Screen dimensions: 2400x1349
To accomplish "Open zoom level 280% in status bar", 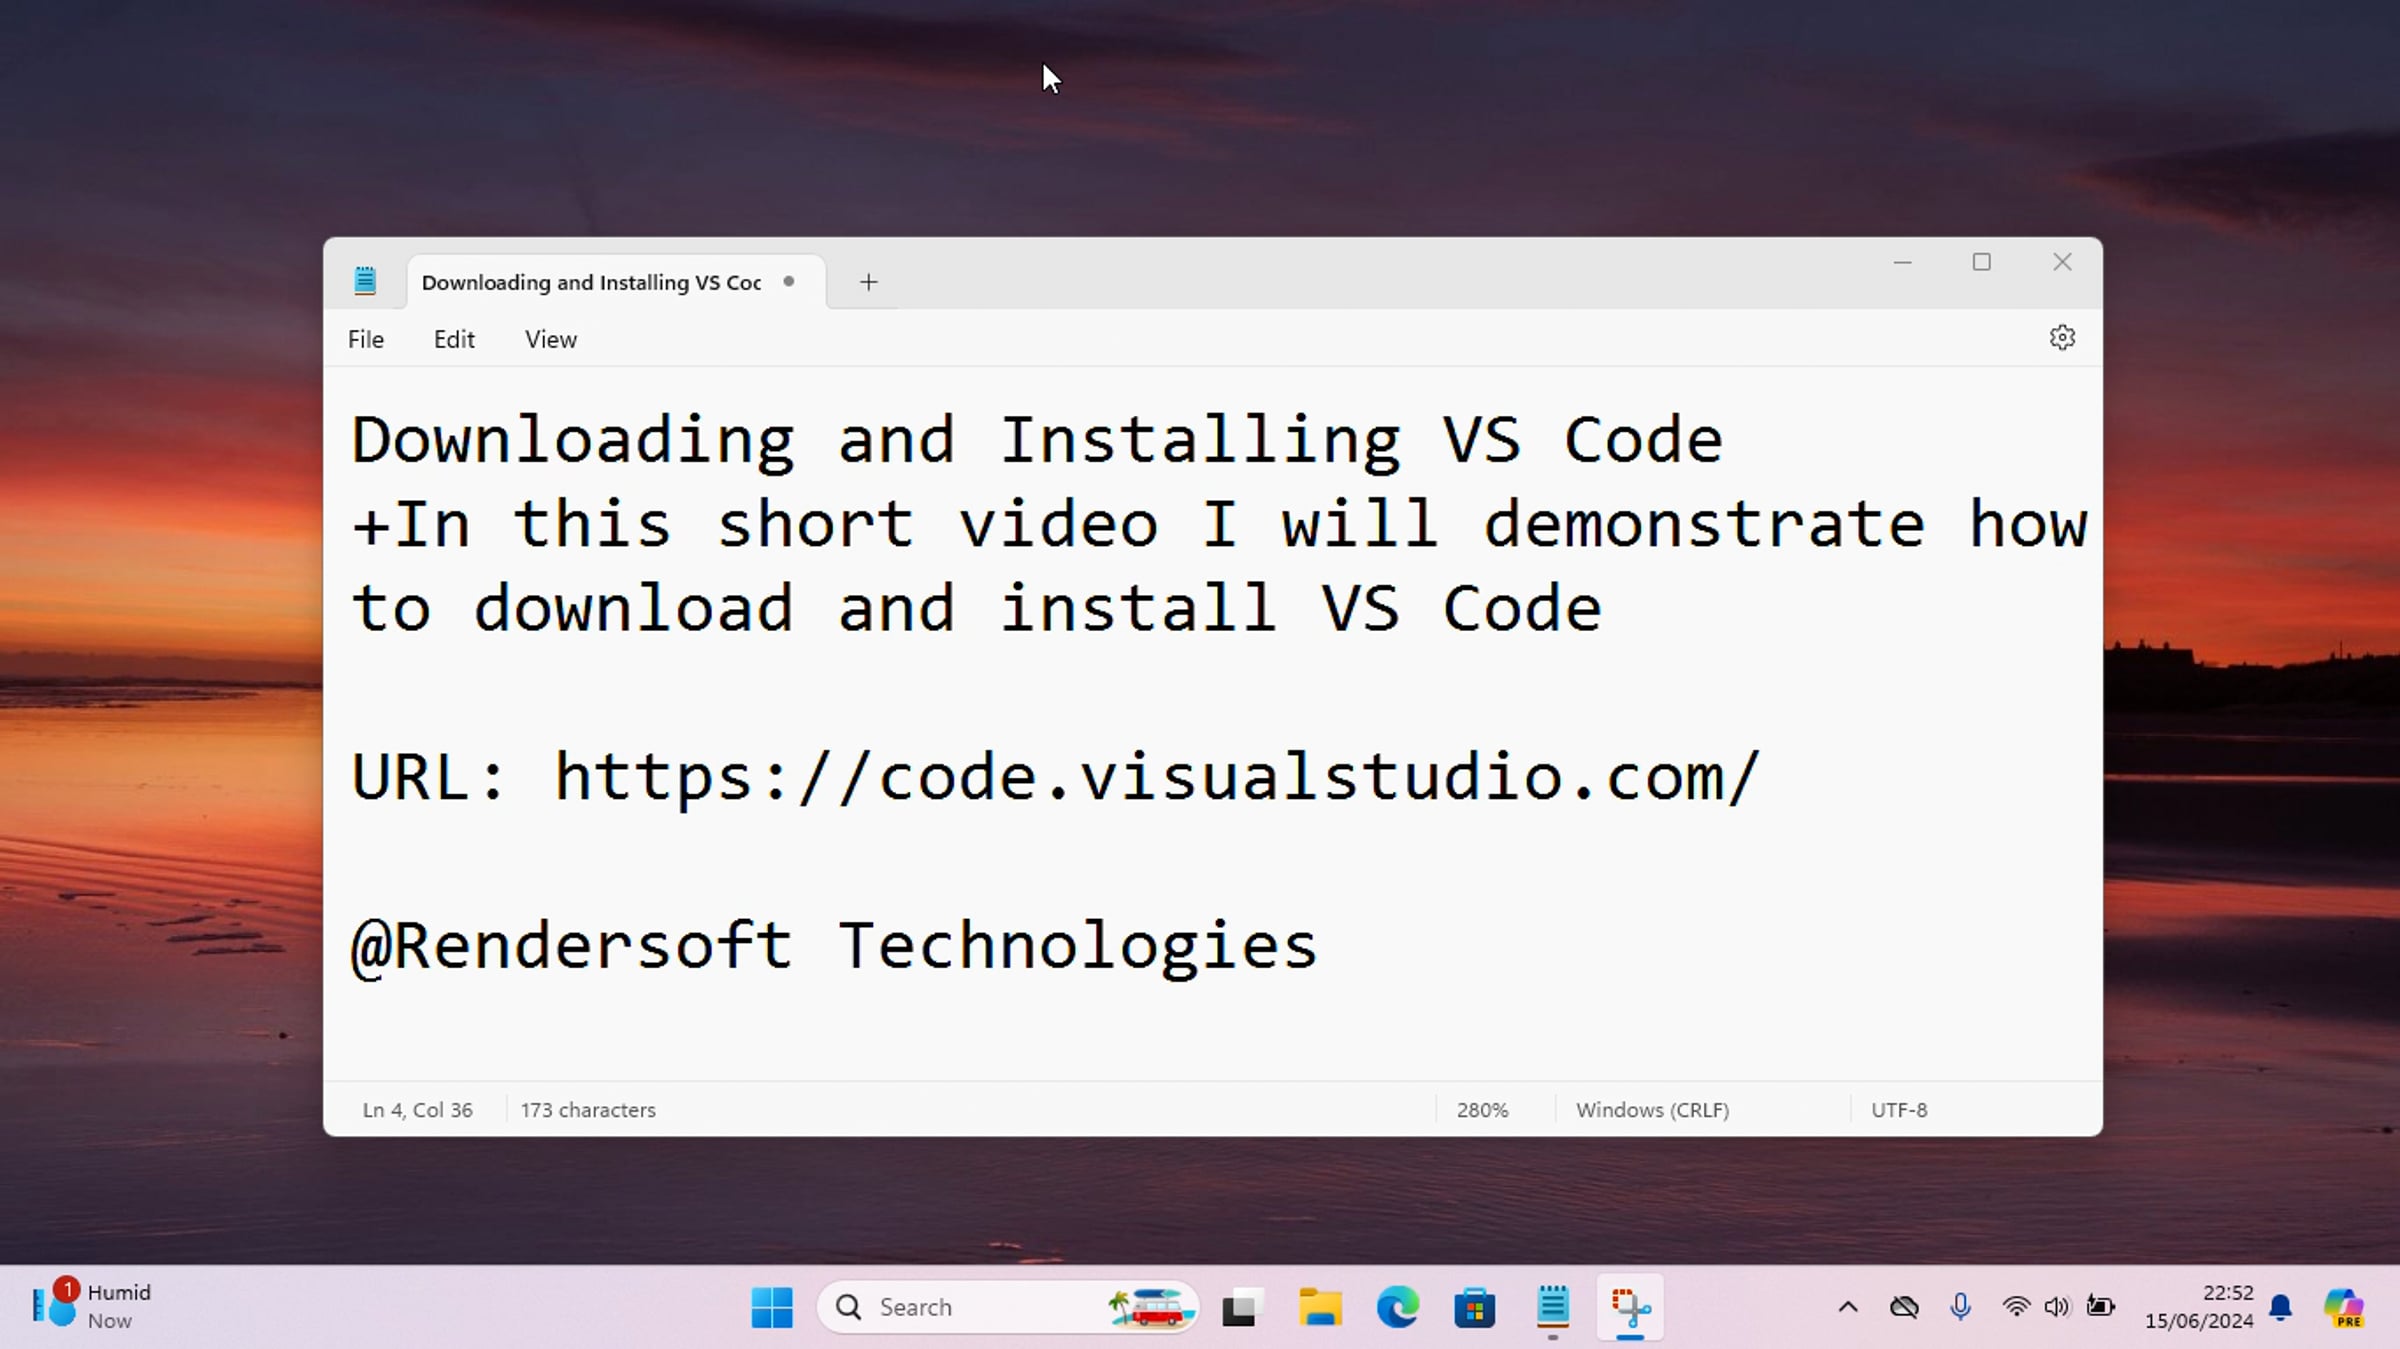I will pos(1482,1110).
